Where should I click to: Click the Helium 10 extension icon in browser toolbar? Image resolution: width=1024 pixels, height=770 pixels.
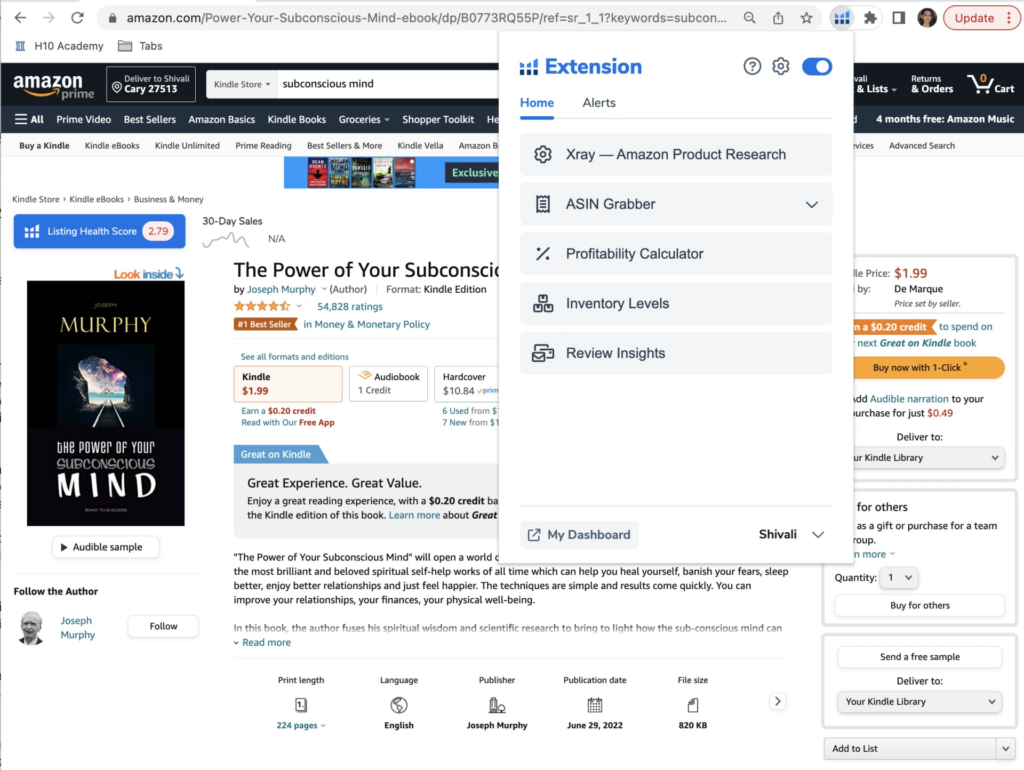click(842, 18)
